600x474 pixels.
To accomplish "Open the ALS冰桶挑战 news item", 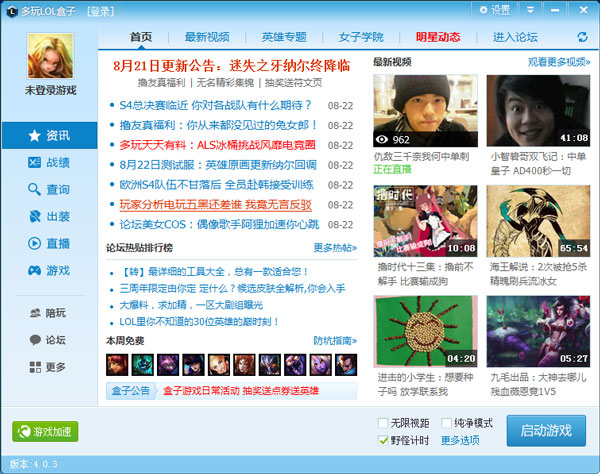I will (217, 145).
